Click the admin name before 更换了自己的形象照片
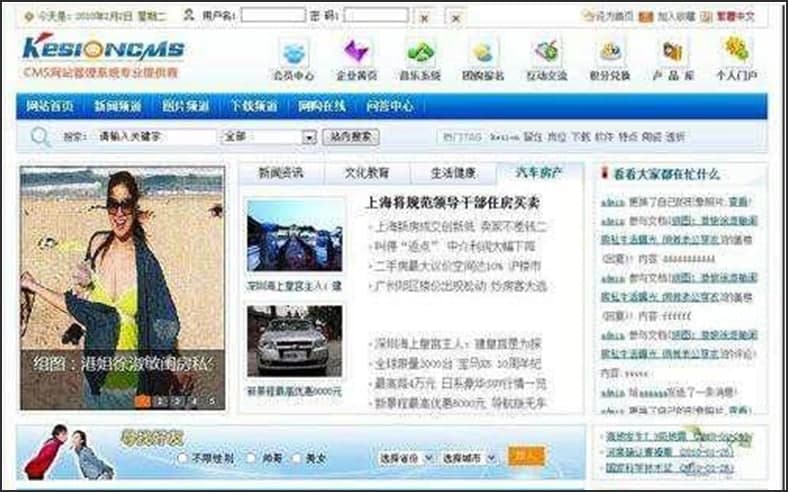 click(x=613, y=202)
